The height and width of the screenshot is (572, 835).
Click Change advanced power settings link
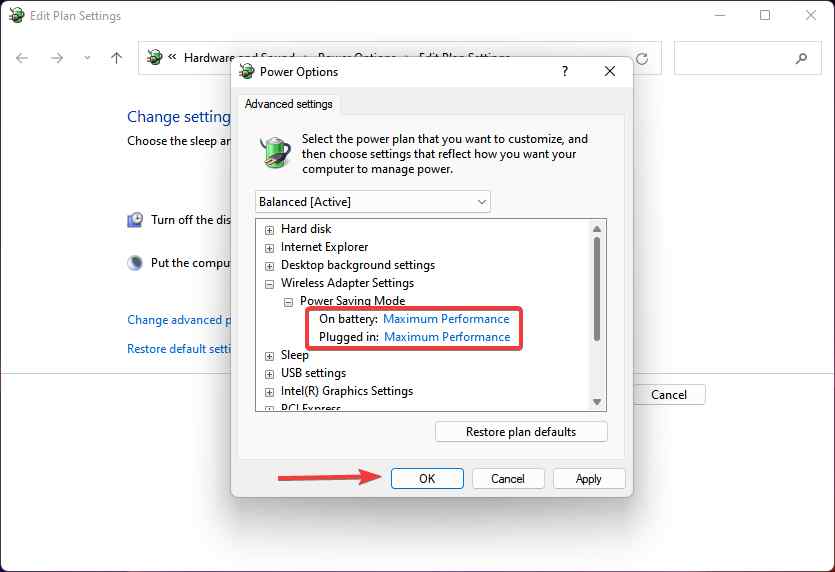point(179,320)
